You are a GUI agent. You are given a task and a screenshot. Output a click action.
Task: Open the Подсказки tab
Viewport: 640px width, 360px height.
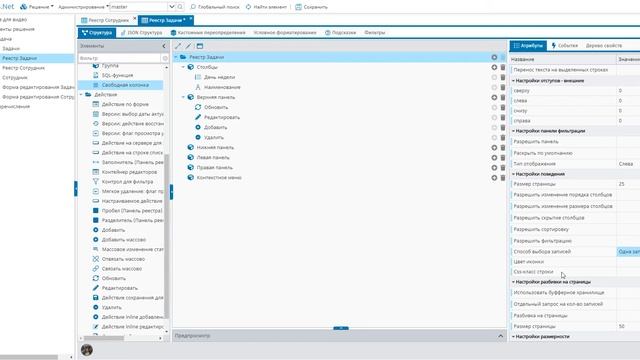[x=340, y=33]
